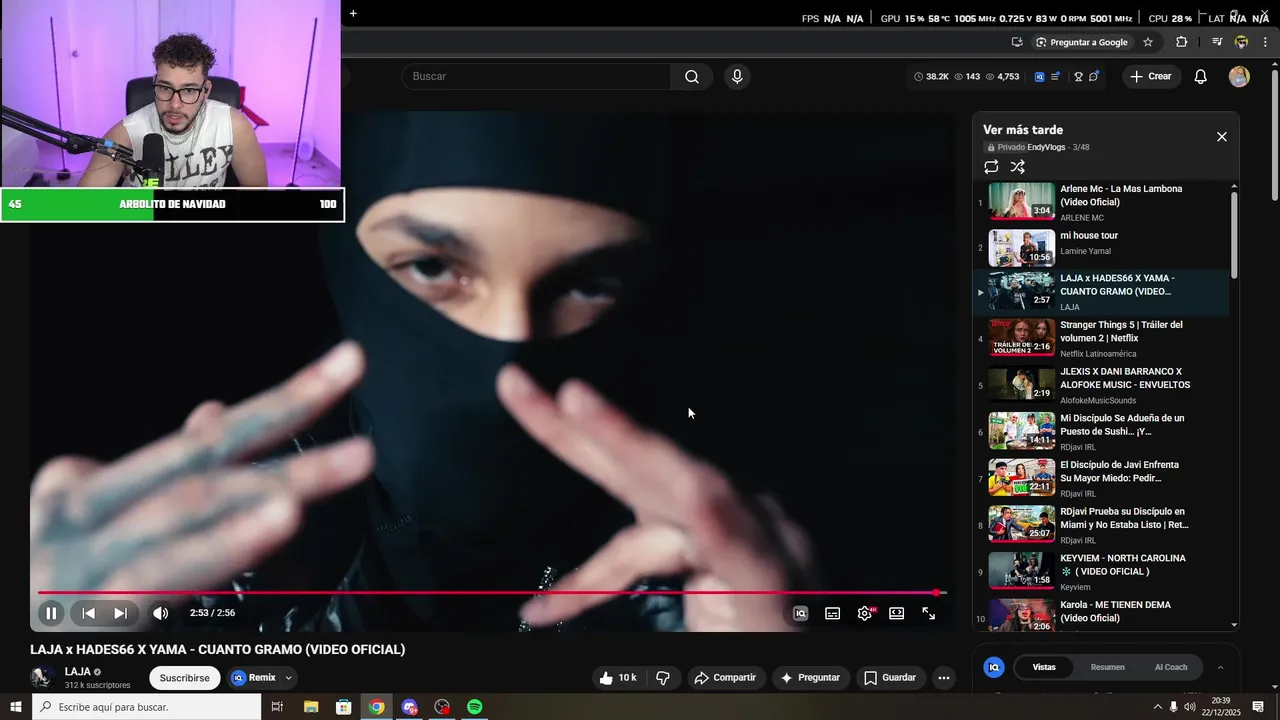Viewport: 1280px width, 720px height.
Task: Open the media control icon in toolbar
Action: pos(1217,42)
